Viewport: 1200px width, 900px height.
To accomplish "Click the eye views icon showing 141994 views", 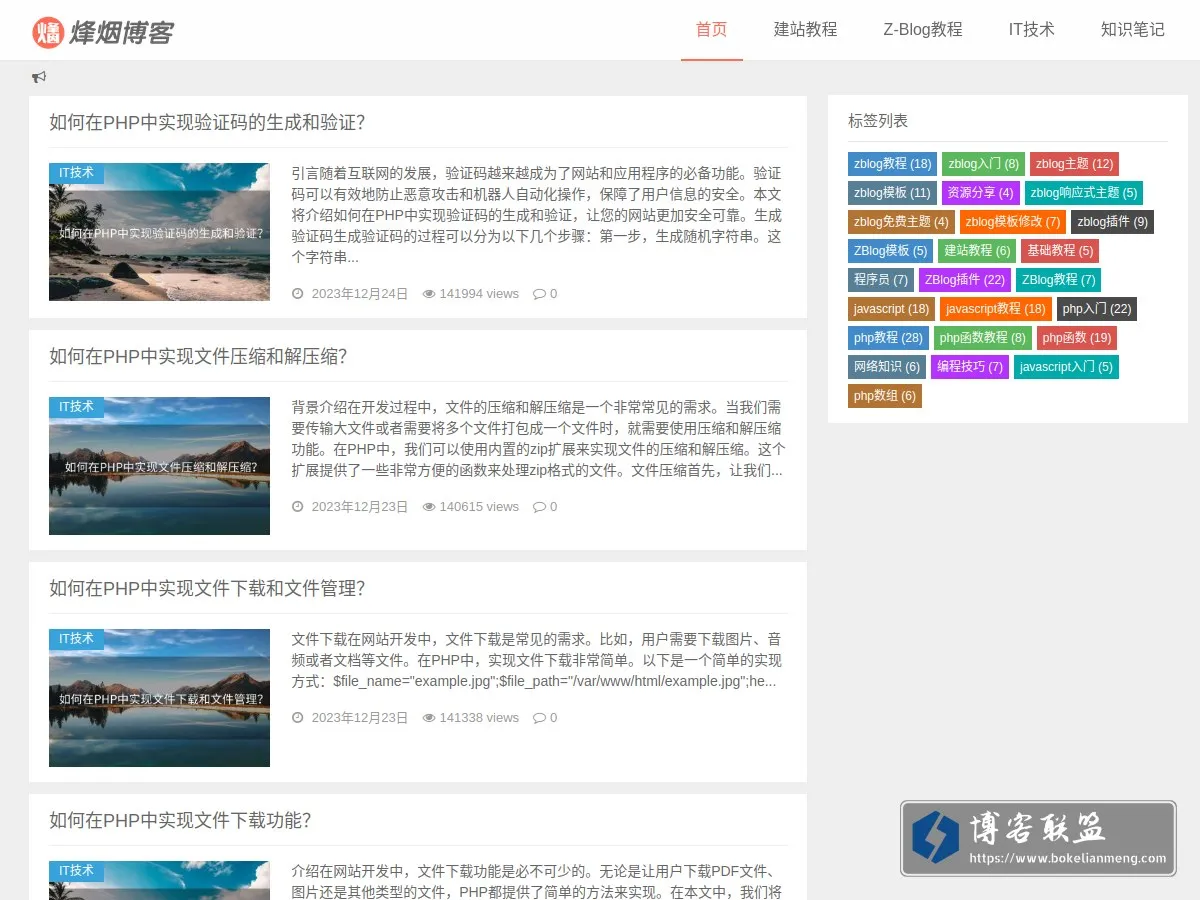I will point(429,294).
